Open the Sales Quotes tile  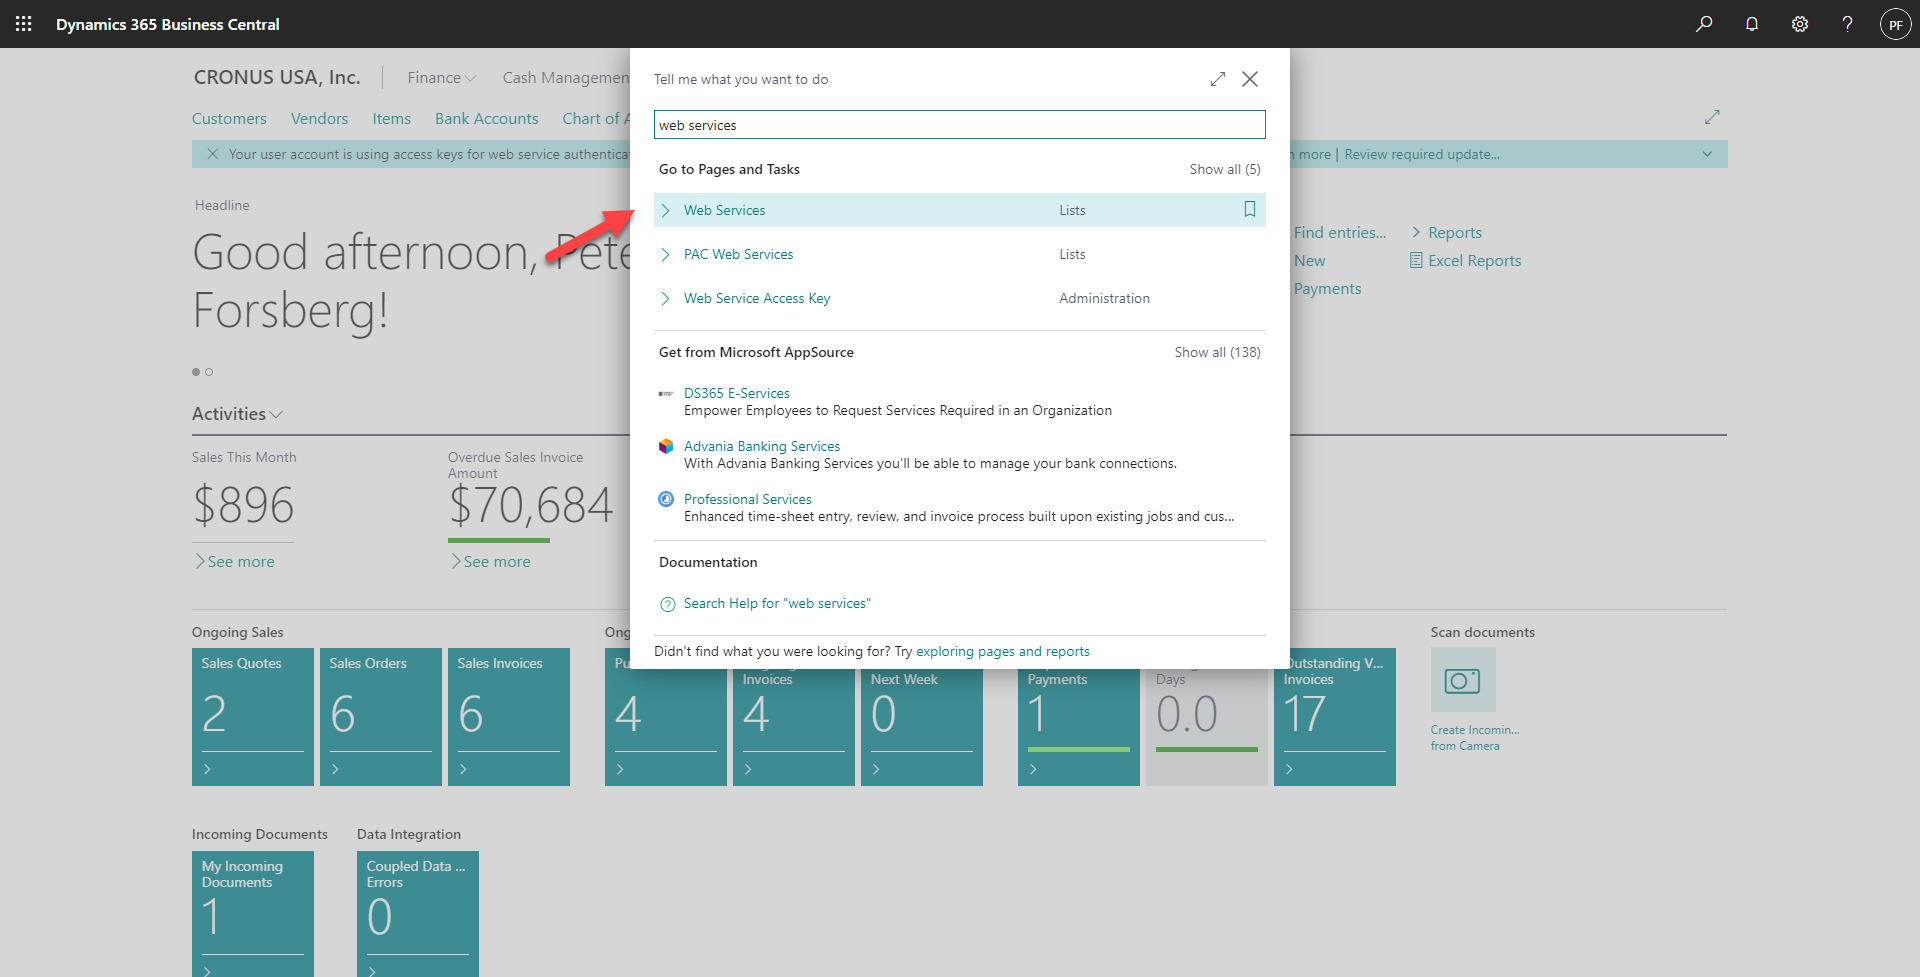(x=252, y=716)
